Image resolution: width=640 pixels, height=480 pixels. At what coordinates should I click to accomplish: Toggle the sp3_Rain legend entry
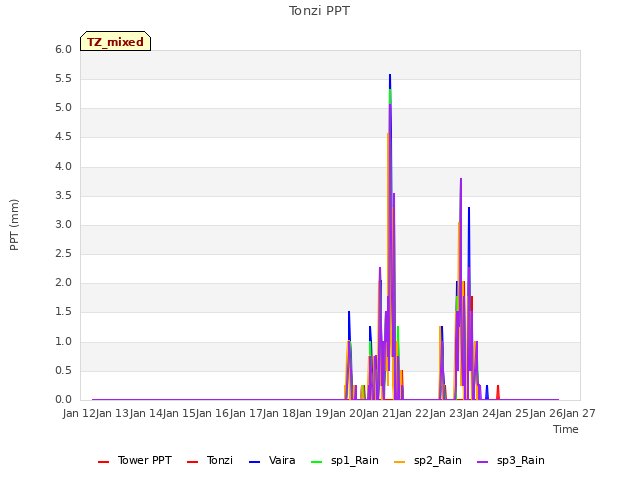pyautogui.click(x=511, y=460)
